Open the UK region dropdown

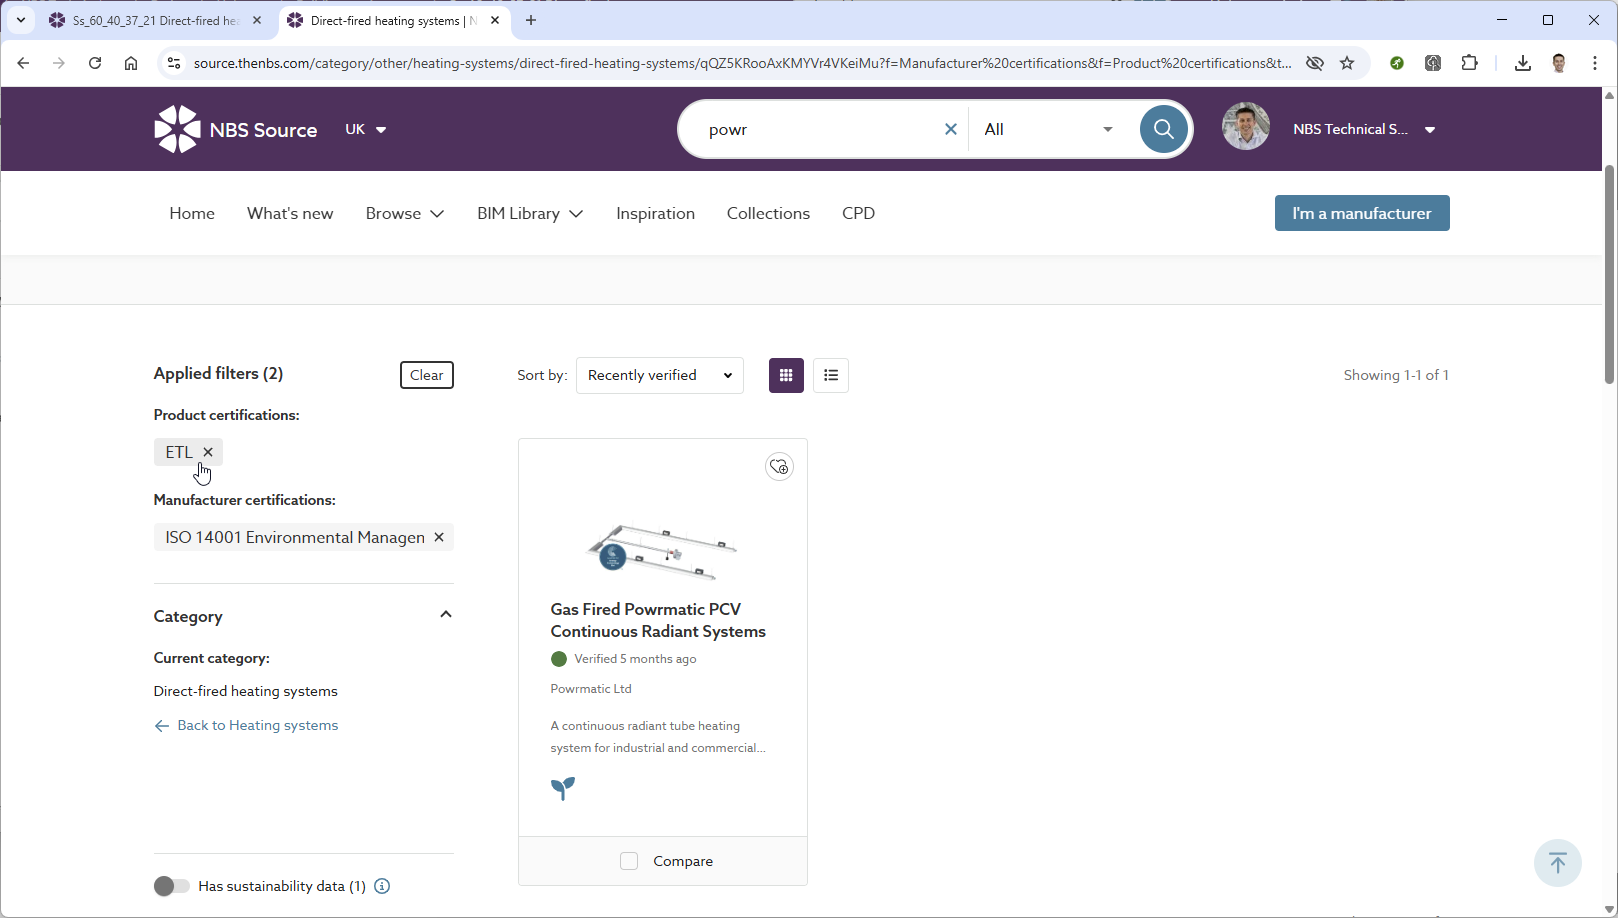(366, 129)
